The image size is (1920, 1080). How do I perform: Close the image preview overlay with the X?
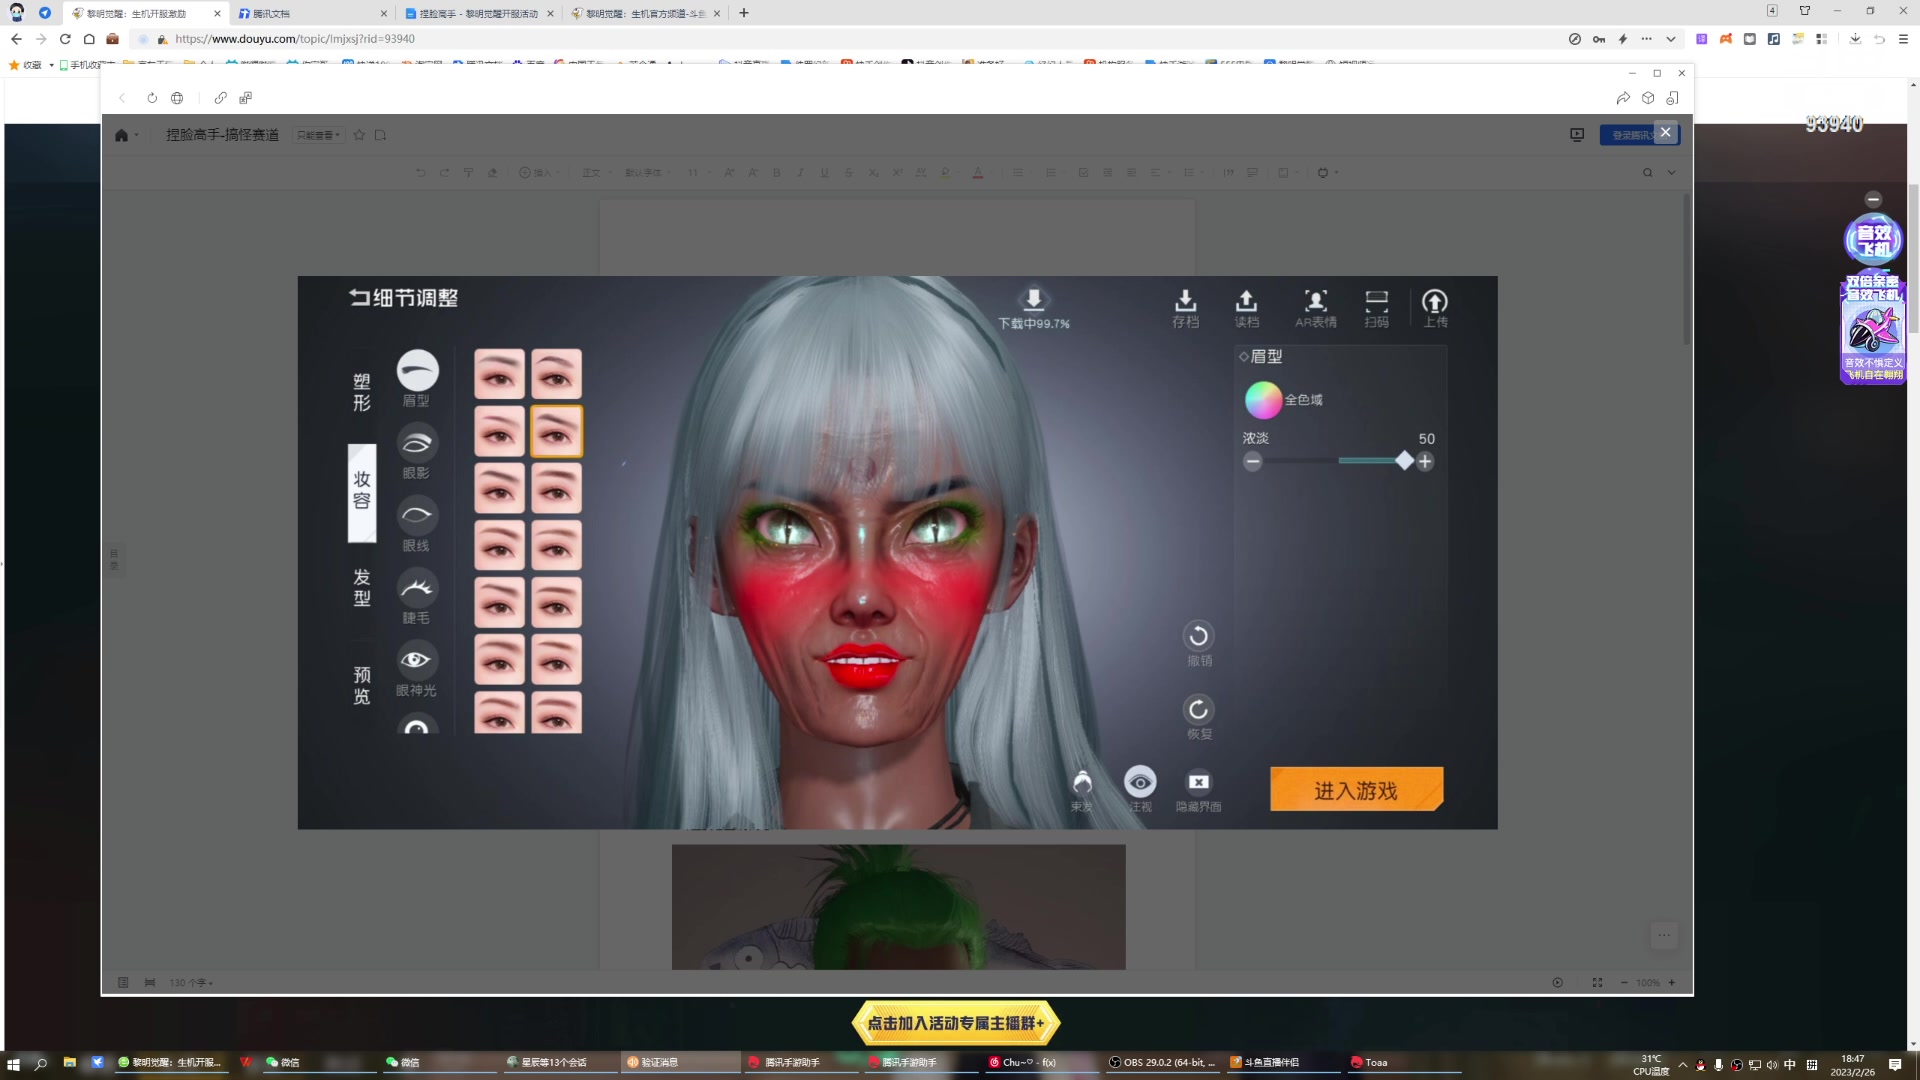tap(1665, 132)
